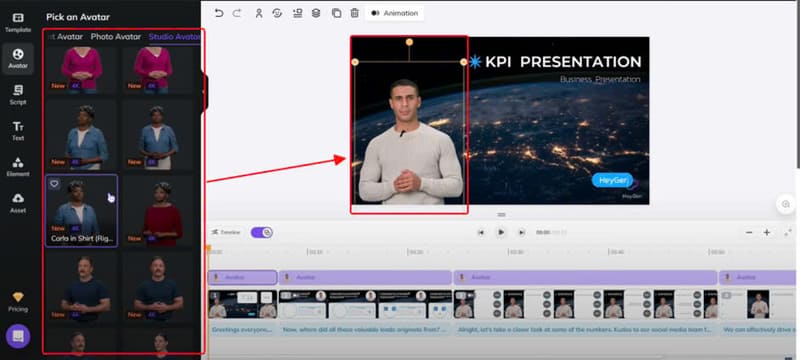Pick left pink sweater woman avatar
This screenshot has width=800, height=360.
point(82,69)
